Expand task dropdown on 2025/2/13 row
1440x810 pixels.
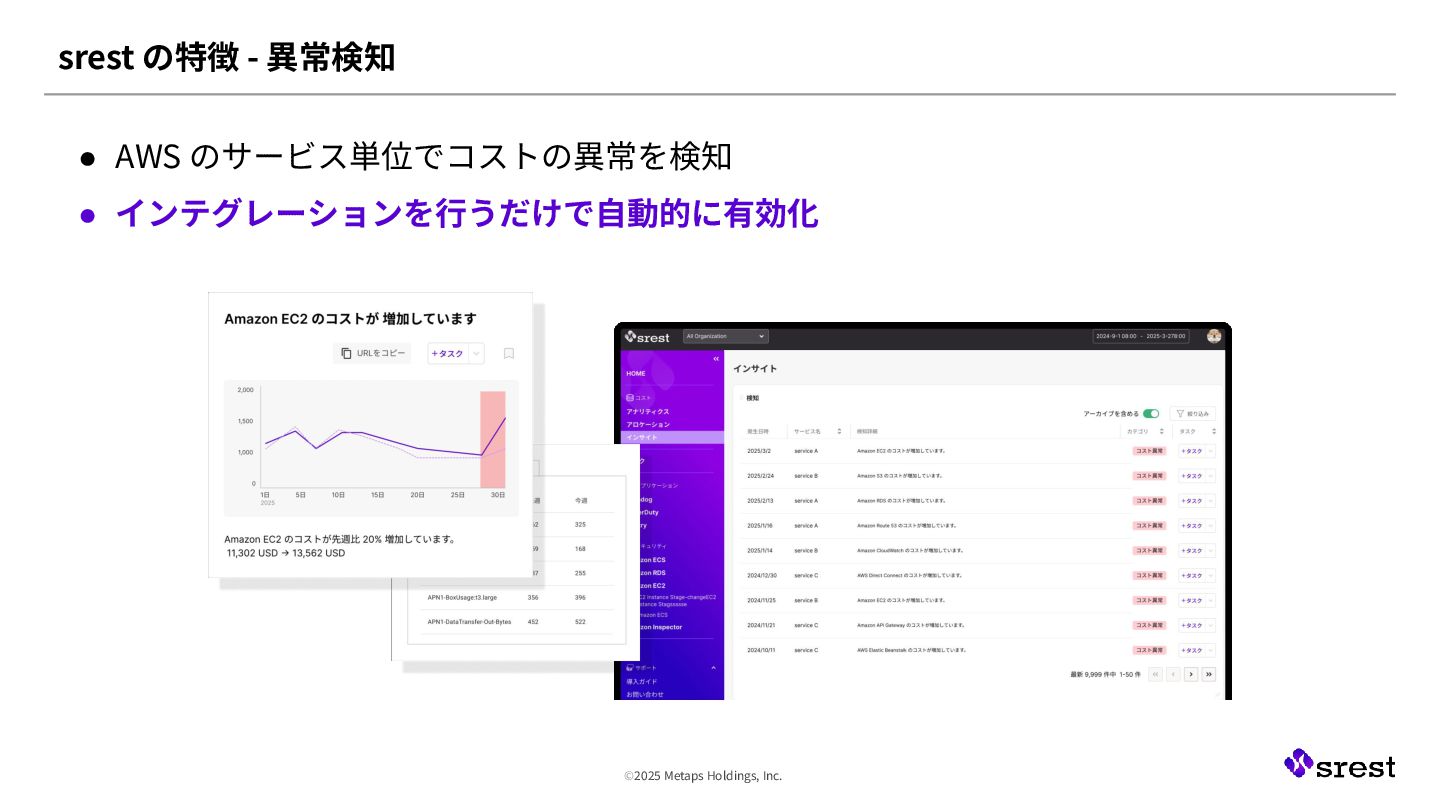[1211, 501]
